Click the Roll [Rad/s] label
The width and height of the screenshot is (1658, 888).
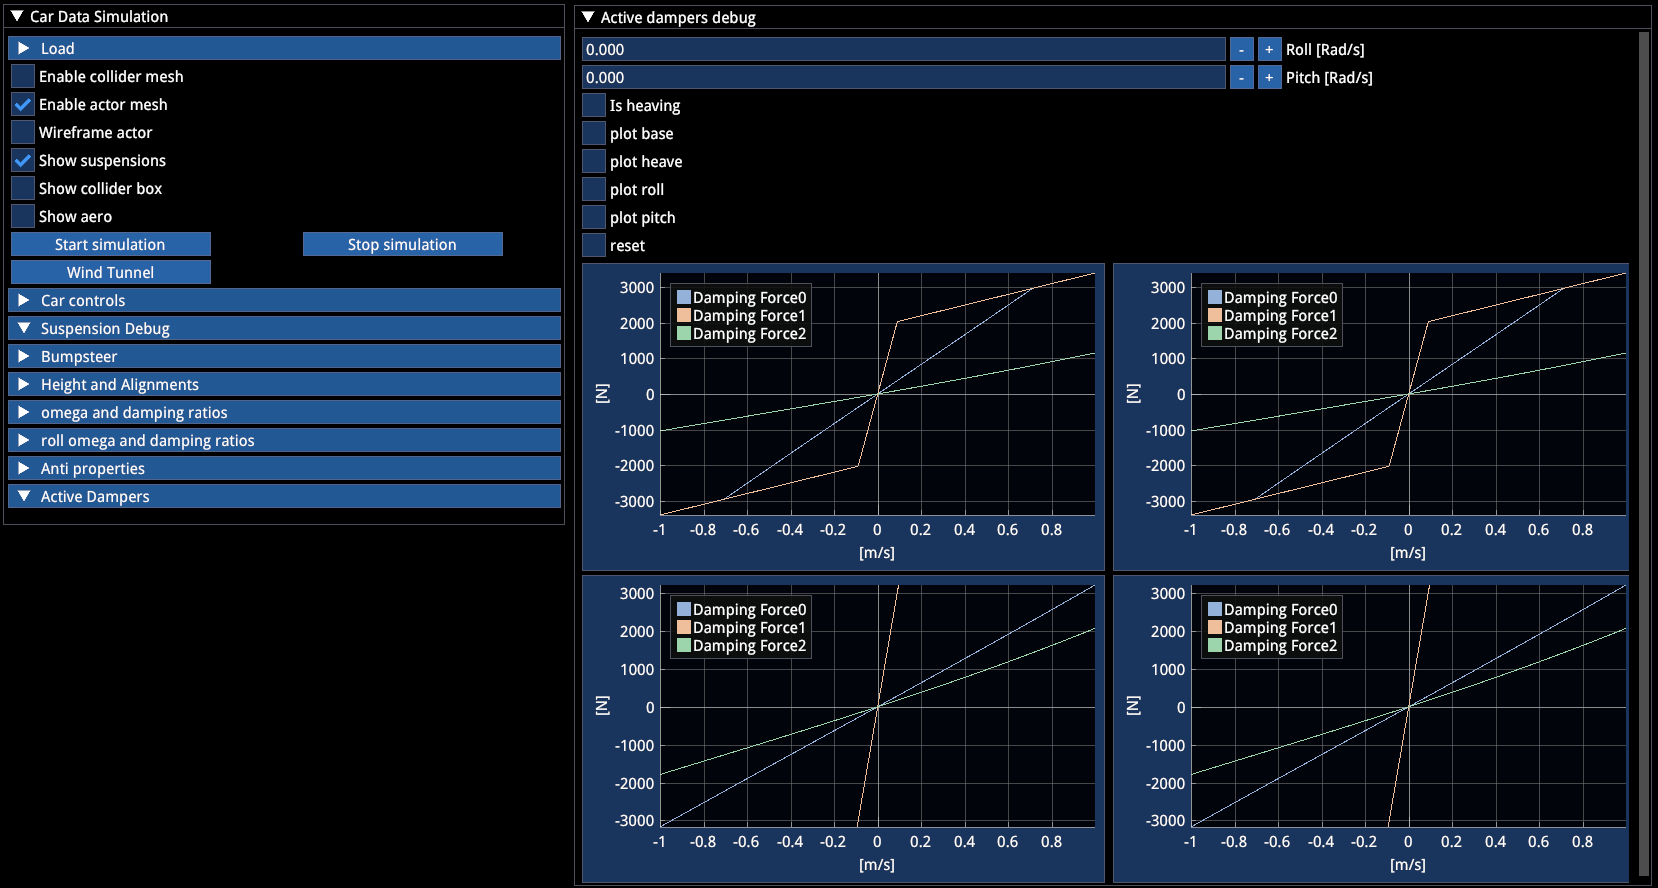coord(1325,49)
